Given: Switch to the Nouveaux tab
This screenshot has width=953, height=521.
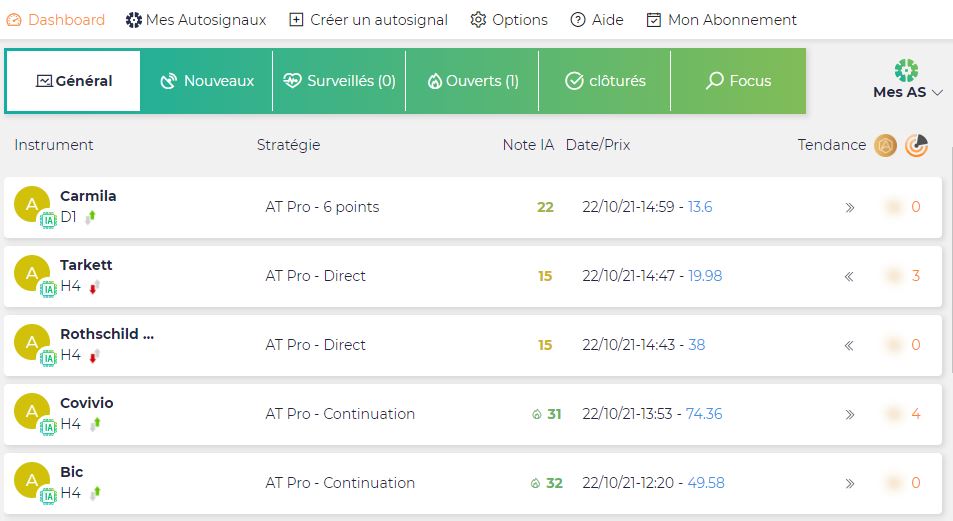Looking at the screenshot, I should coord(207,81).
